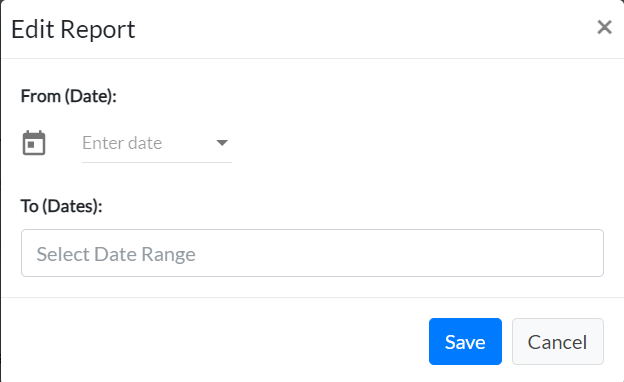
Task: Click the calendar icon beside Enter date
Action: pos(34,143)
